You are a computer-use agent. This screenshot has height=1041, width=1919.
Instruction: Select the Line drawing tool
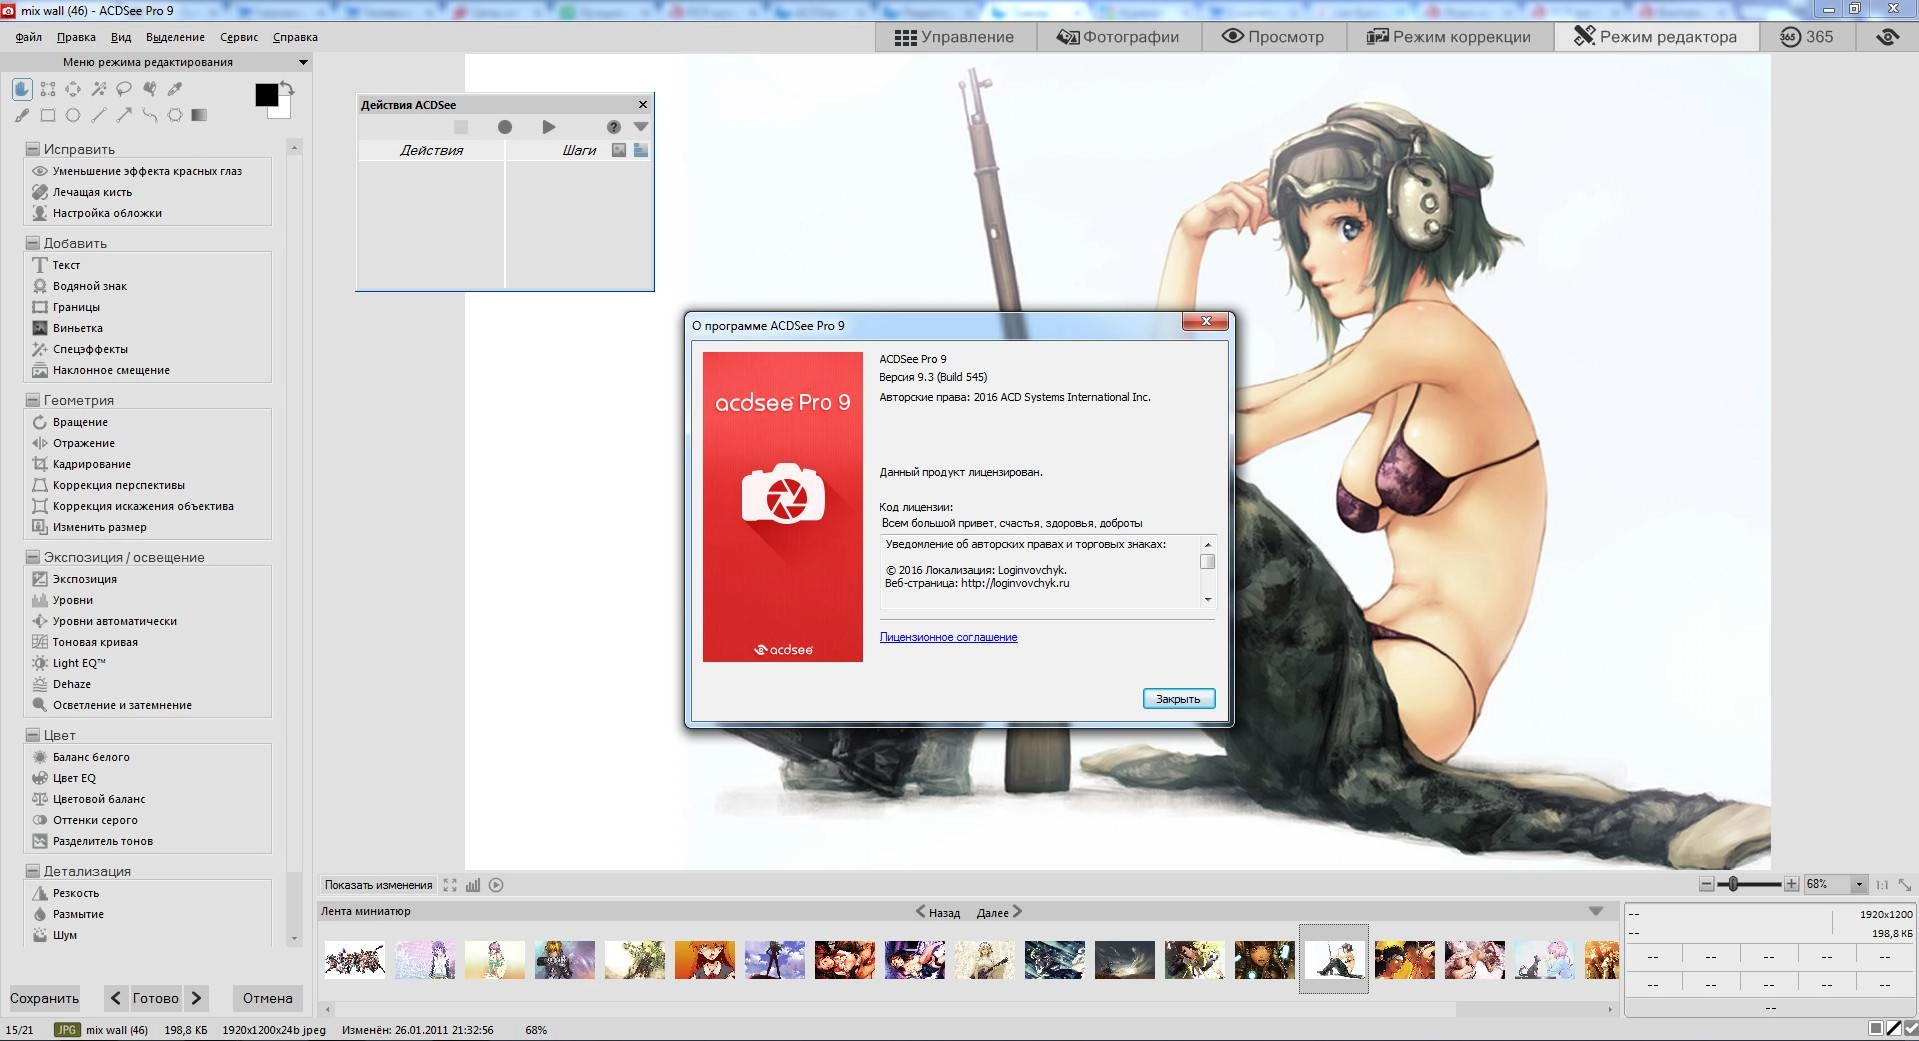click(x=99, y=115)
